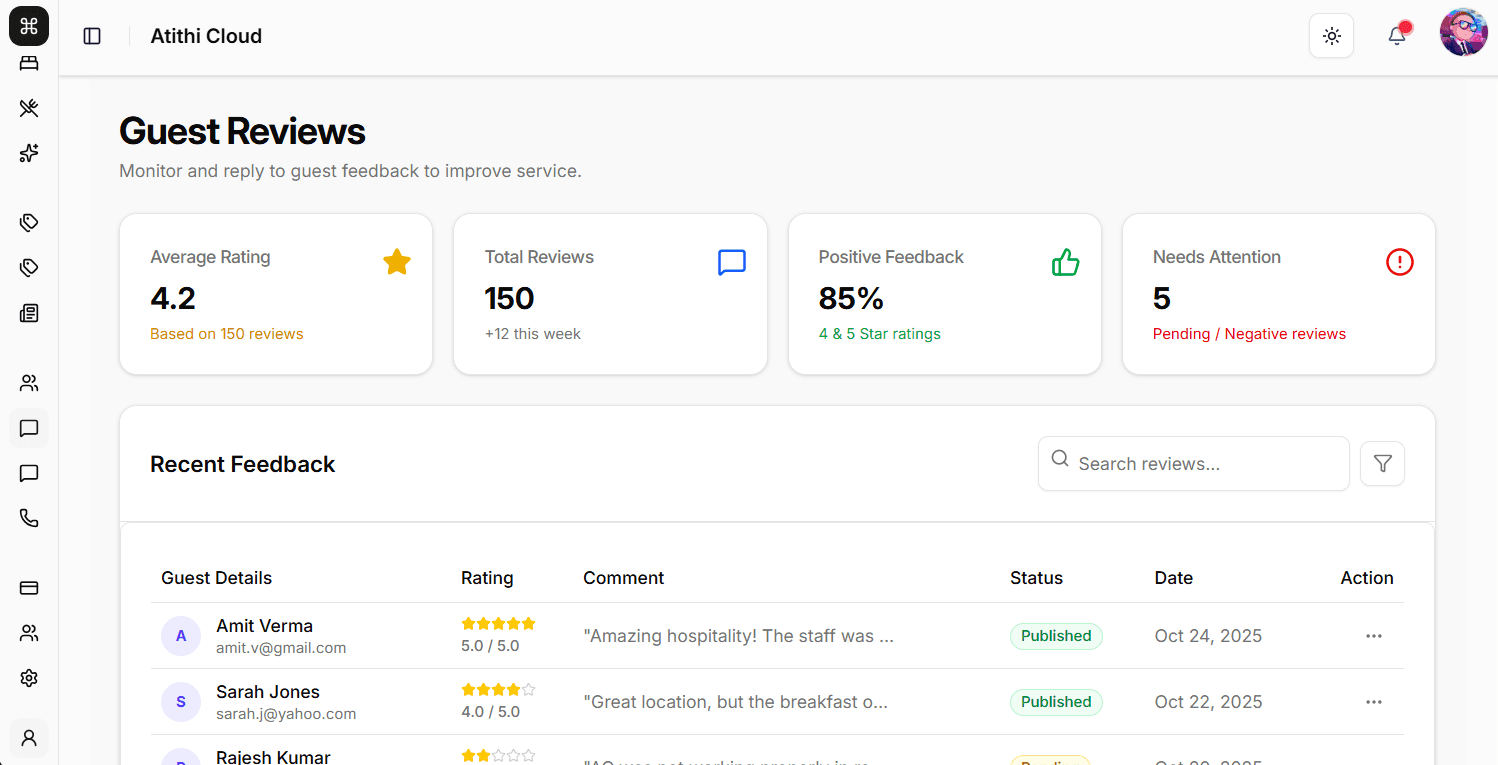
Task: Open the user avatar menu
Action: (x=1463, y=33)
